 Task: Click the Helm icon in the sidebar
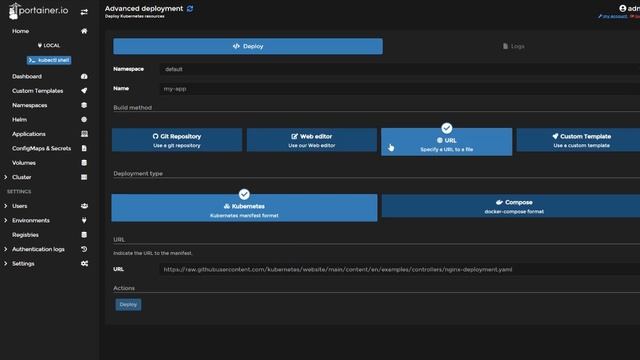tap(84, 120)
